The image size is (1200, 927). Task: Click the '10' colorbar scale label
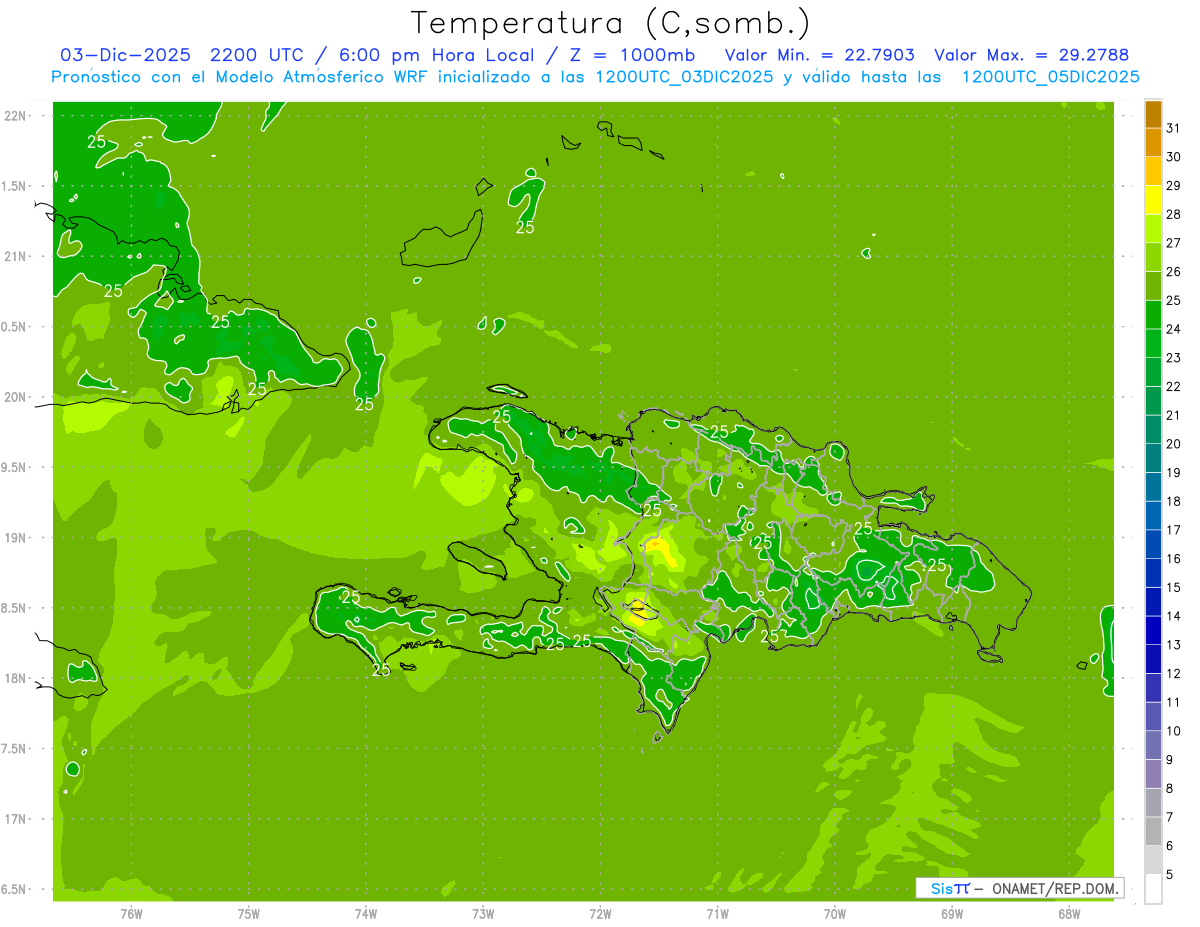pyautogui.click(x=1174, y=730)
